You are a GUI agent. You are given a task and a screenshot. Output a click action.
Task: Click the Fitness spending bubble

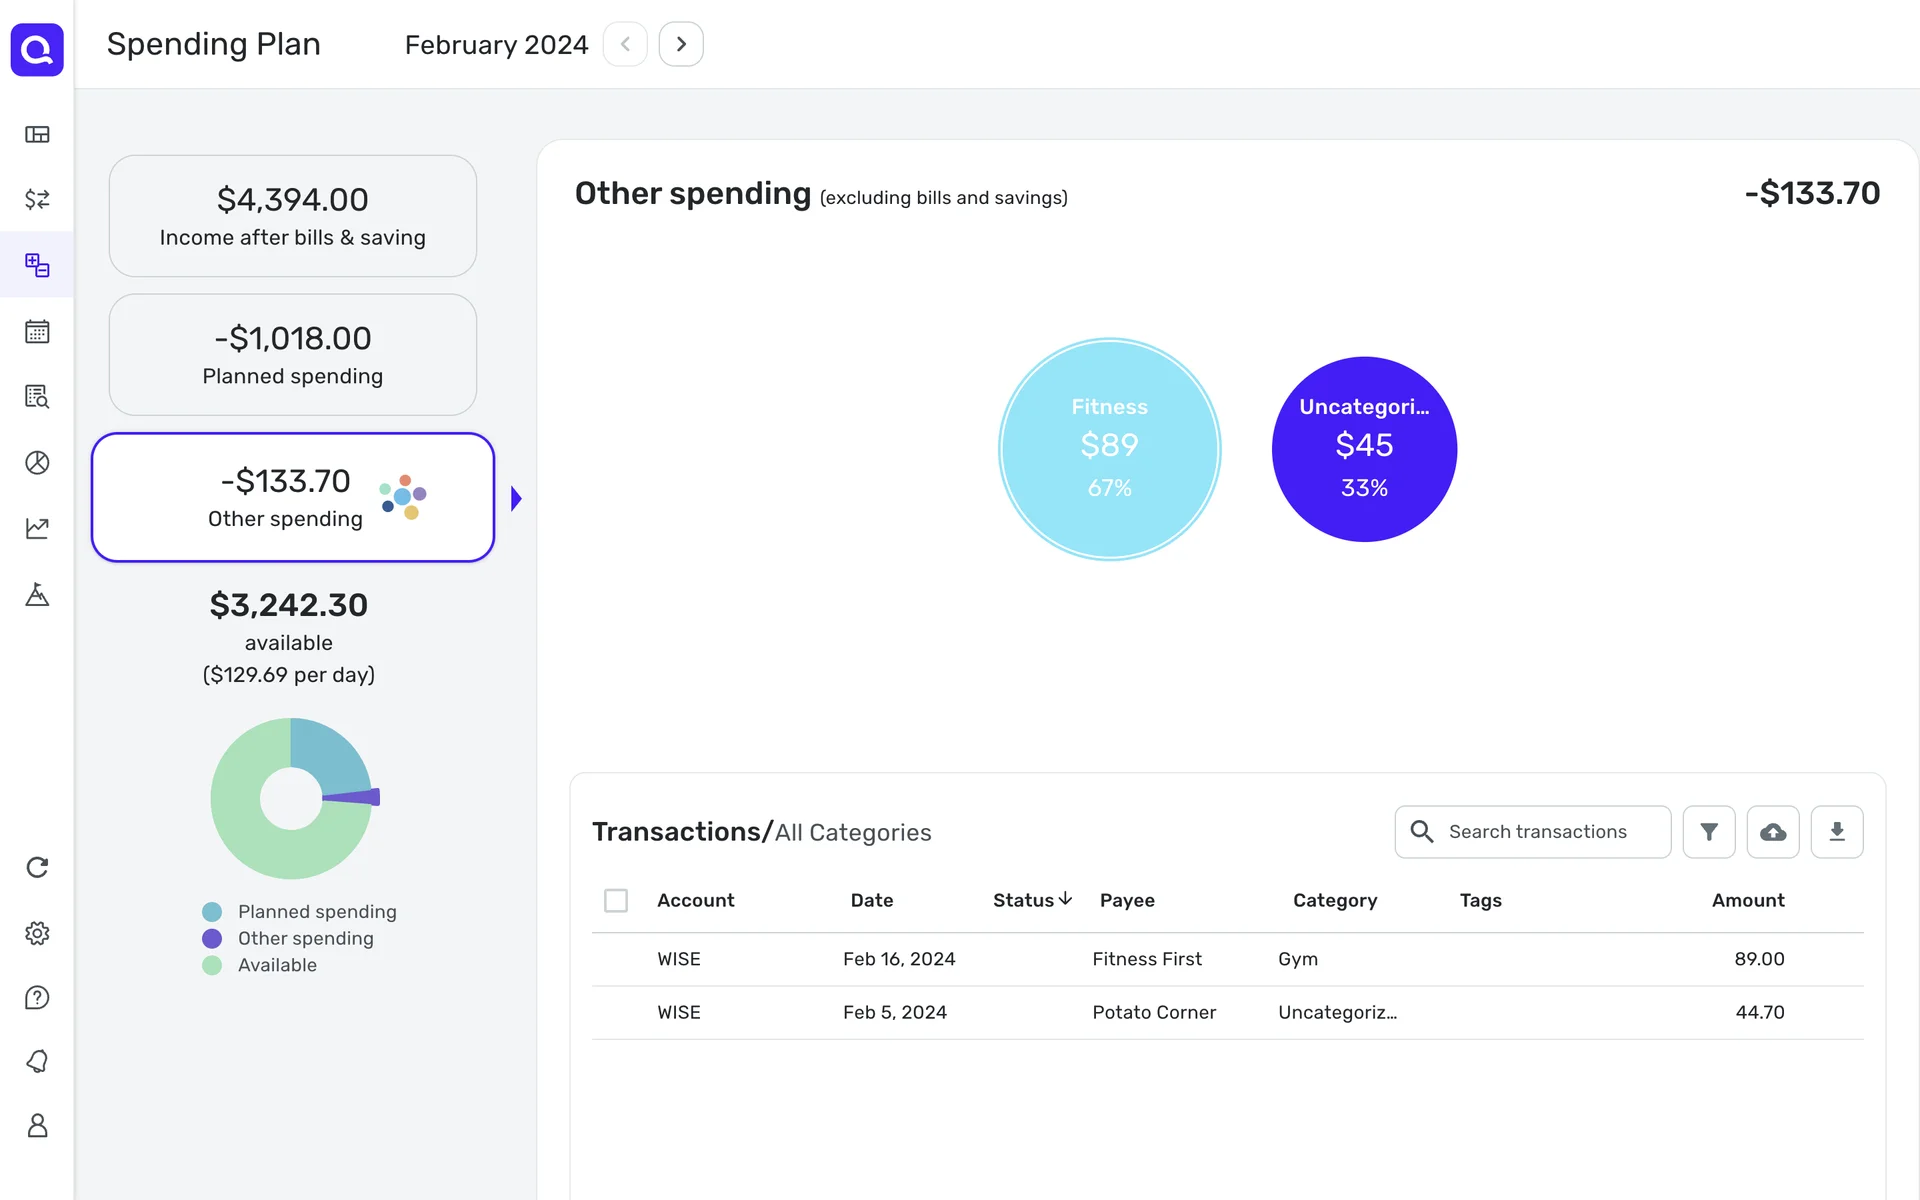point(1109,449)
